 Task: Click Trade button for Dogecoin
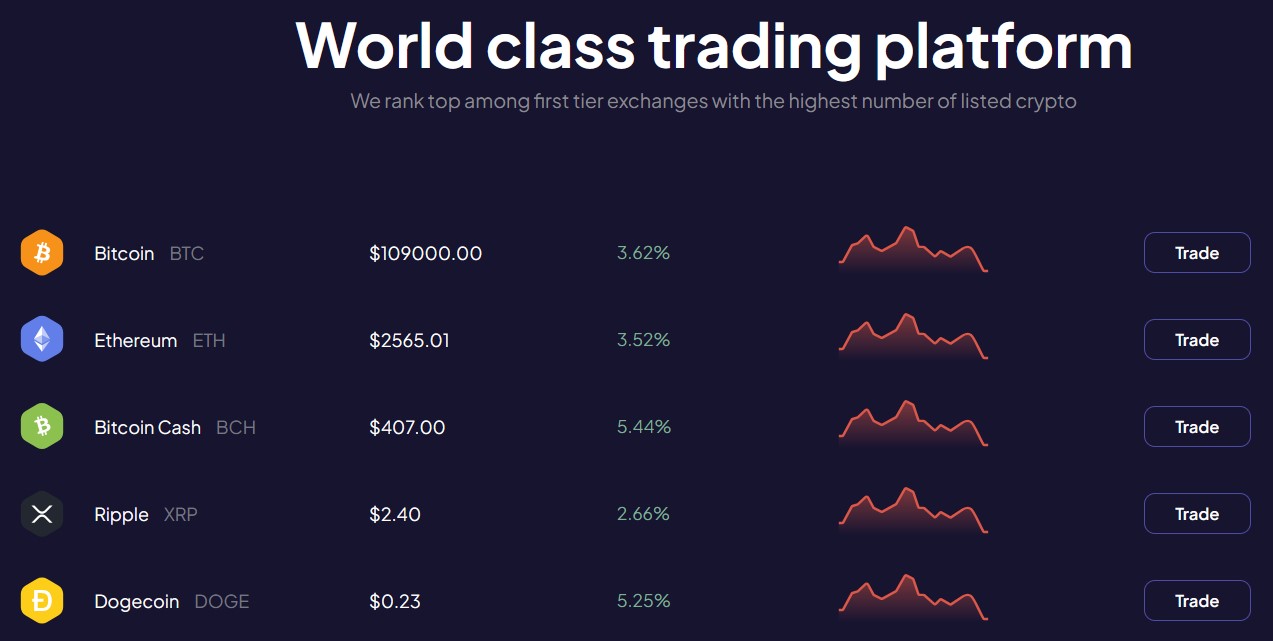pyautogui.click(x=1197, y=601)
